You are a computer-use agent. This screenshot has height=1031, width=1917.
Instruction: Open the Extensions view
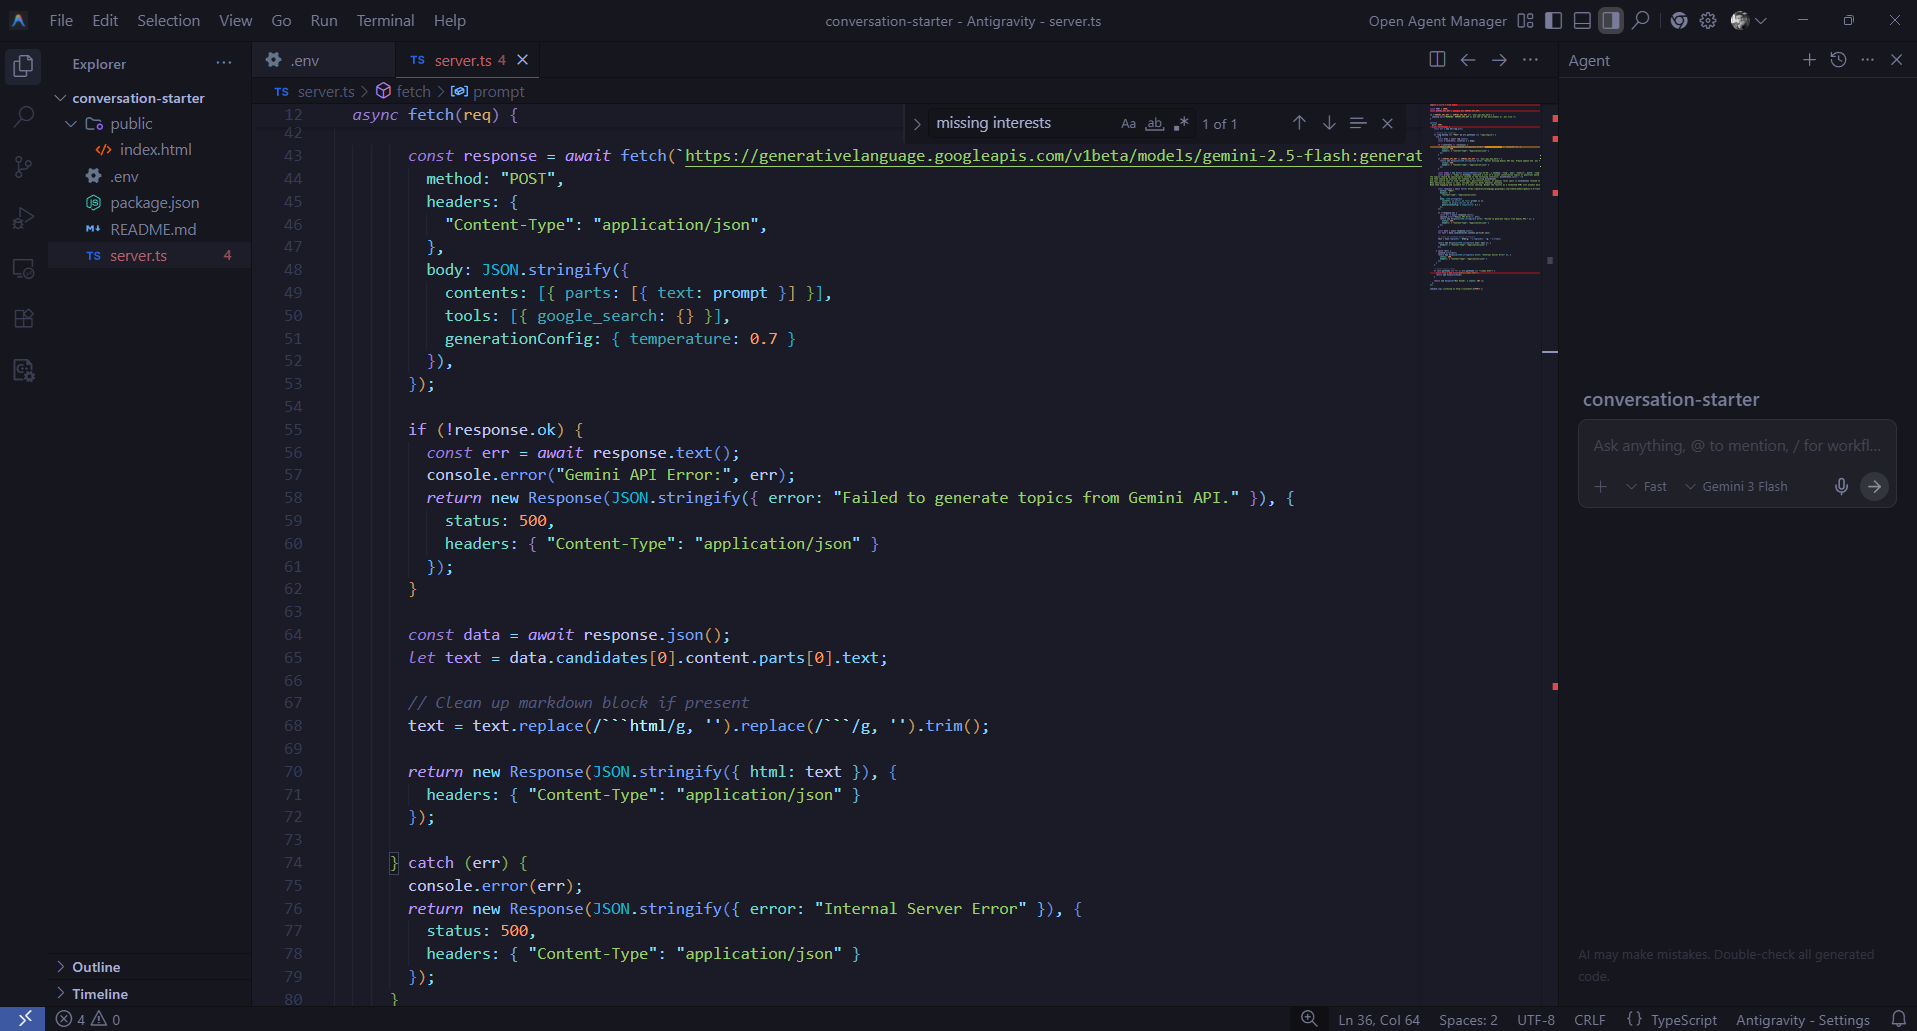(x=23, y=318)
